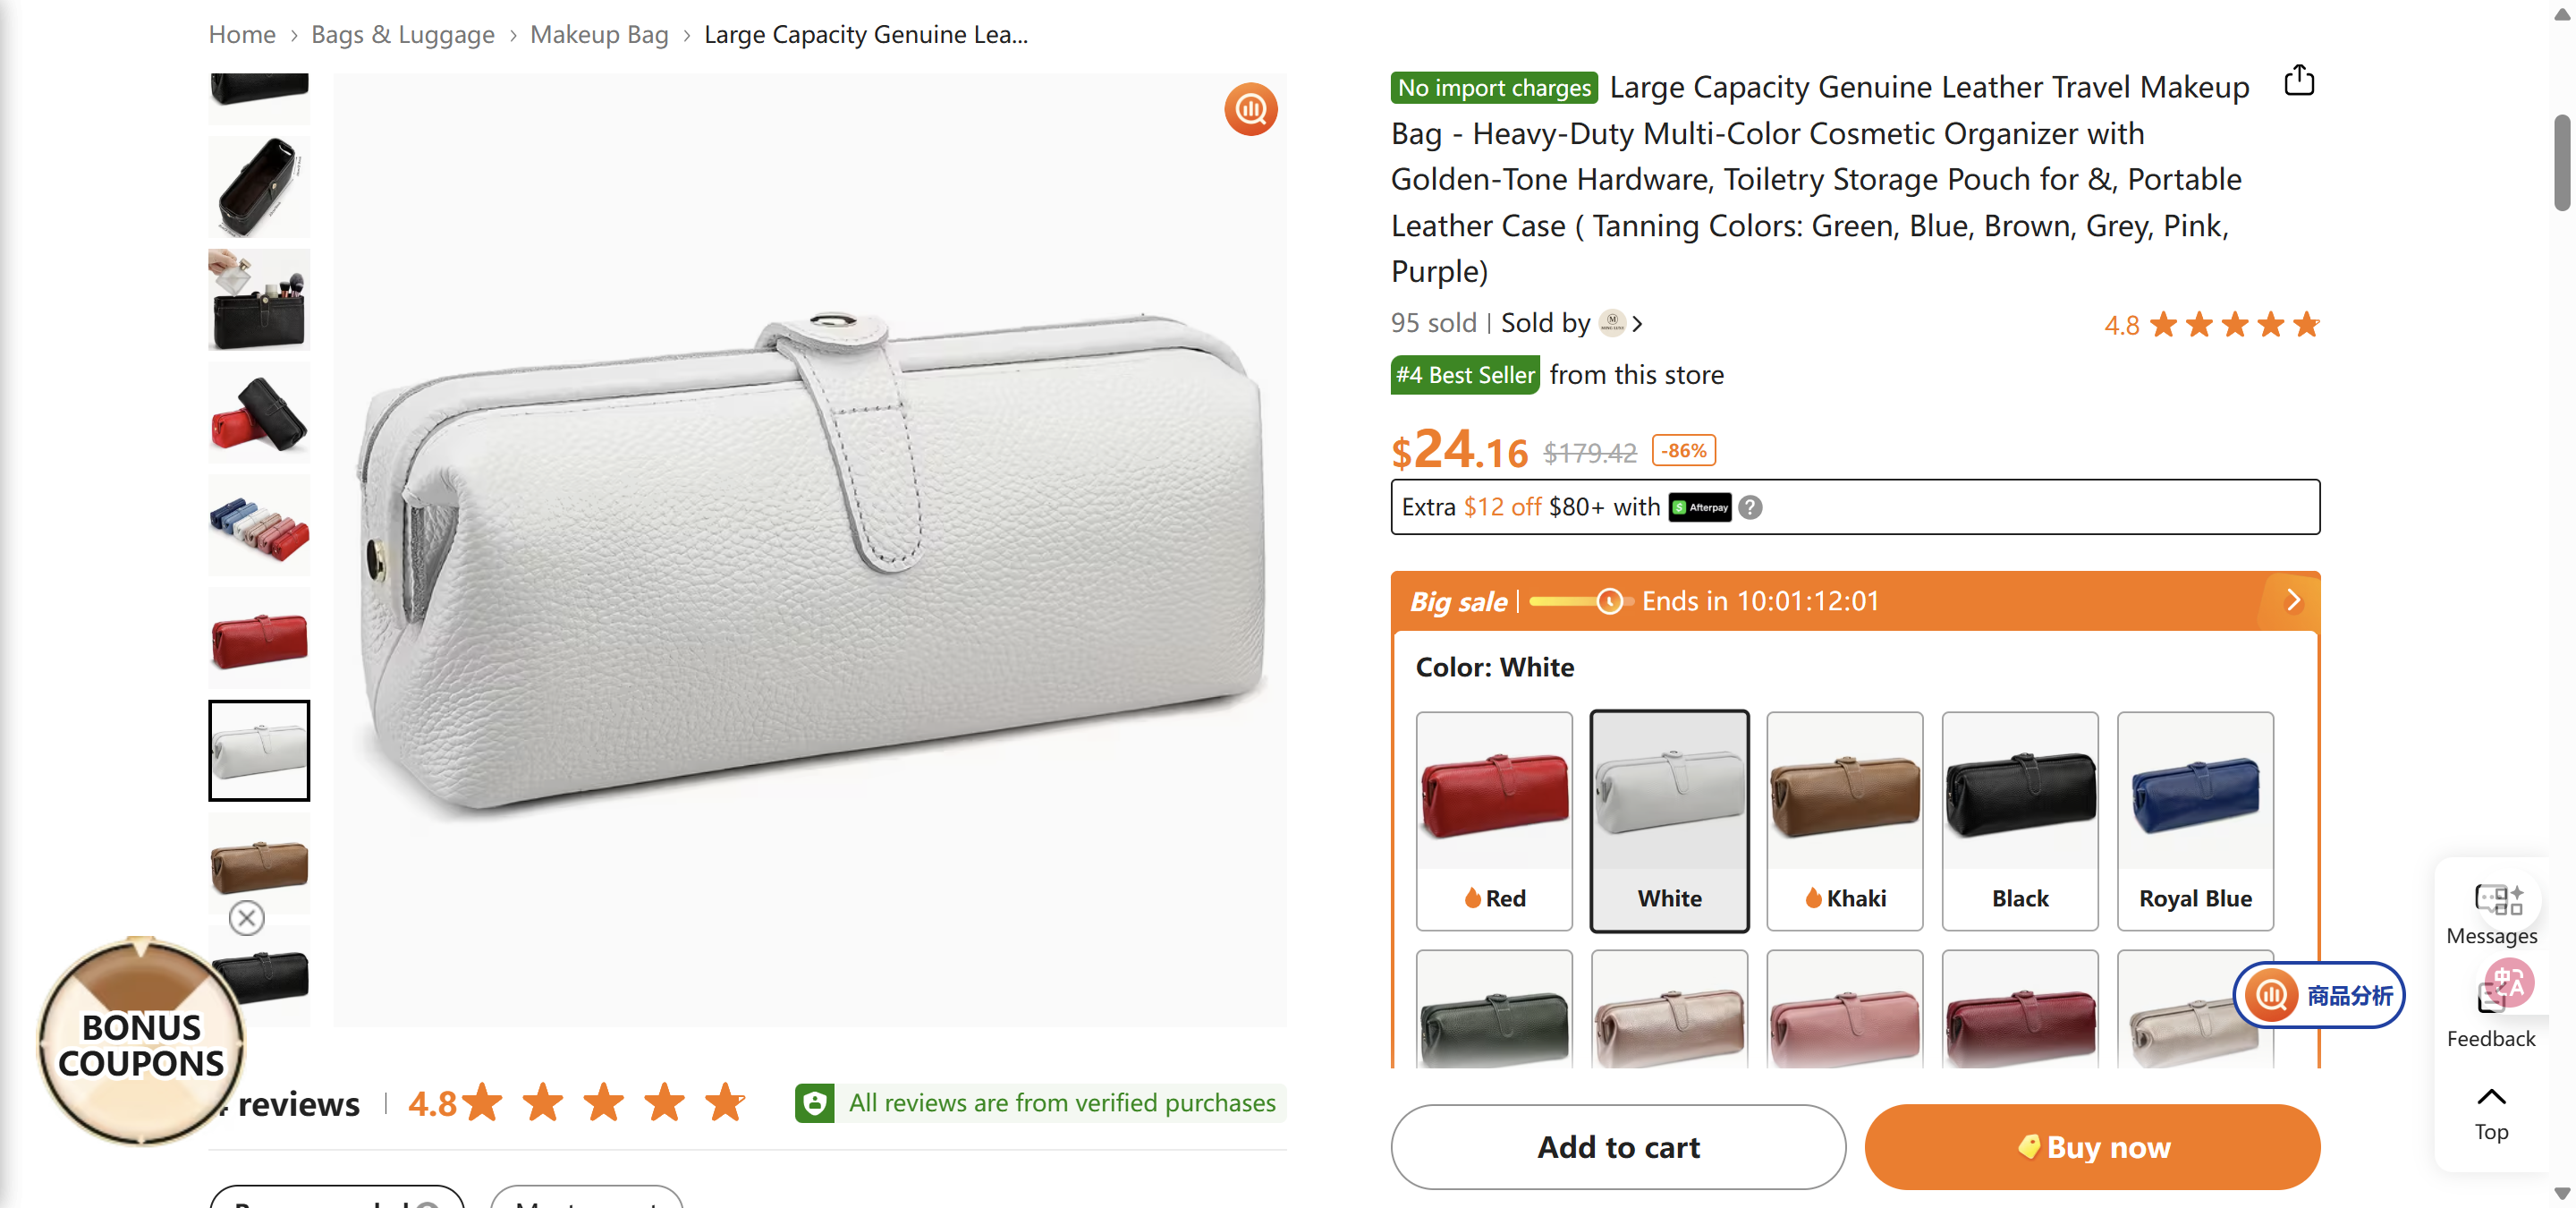Viewport: 2576px width, 1208px height.
Task: Select the Black color option
Action: click(x=2019, y=820)
